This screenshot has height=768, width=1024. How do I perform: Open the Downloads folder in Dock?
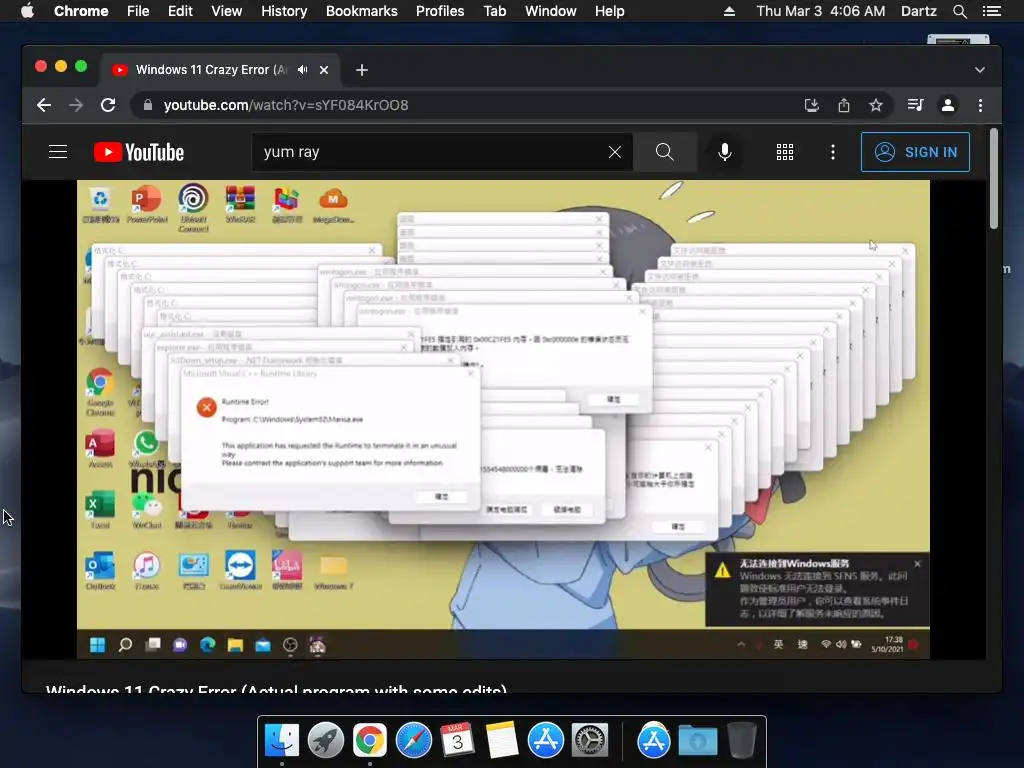pos(697,741)
